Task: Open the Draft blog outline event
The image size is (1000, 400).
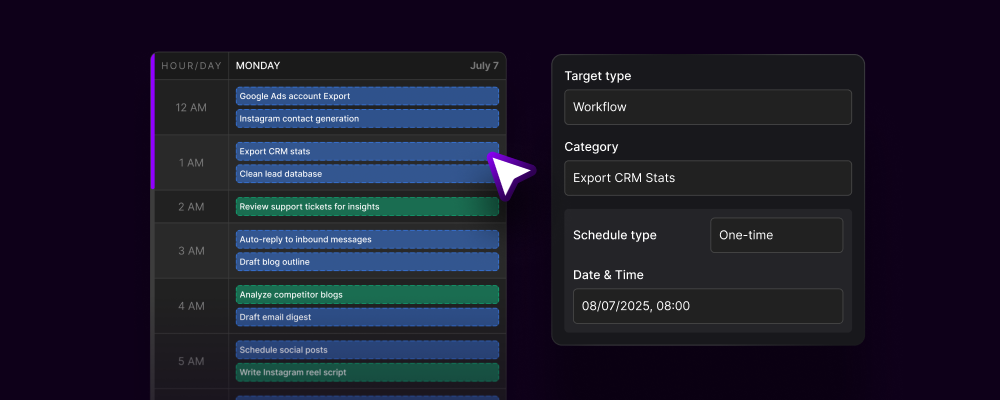Action: pos(367,262)
